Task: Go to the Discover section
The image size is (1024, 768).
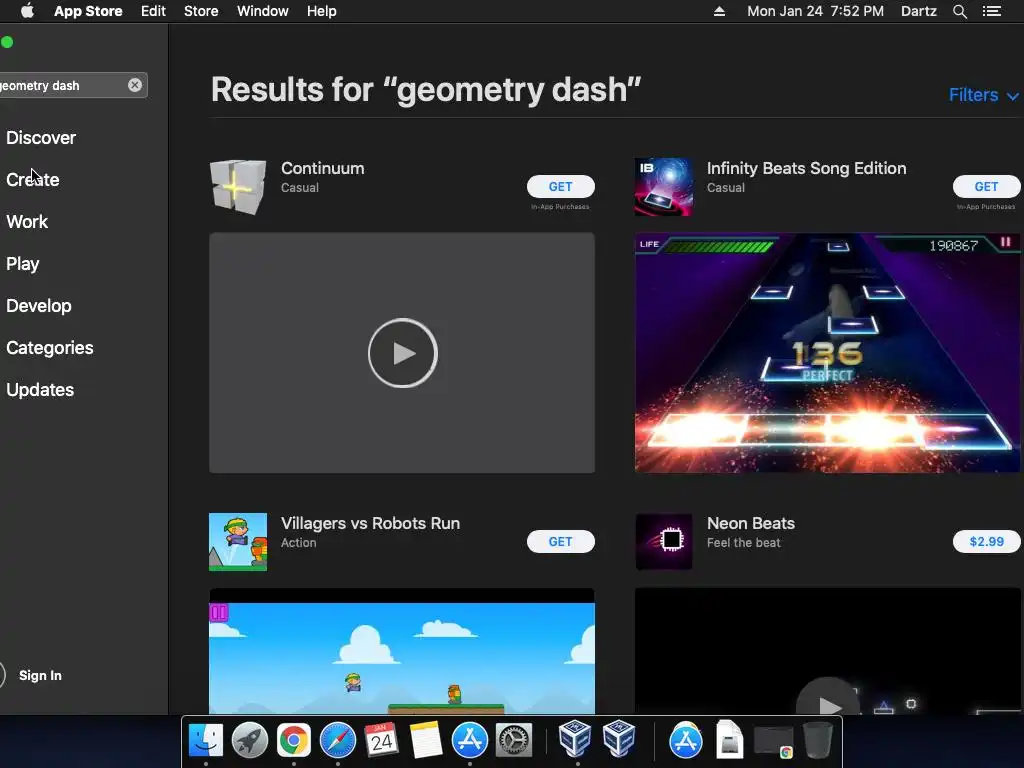Action: 41,138
